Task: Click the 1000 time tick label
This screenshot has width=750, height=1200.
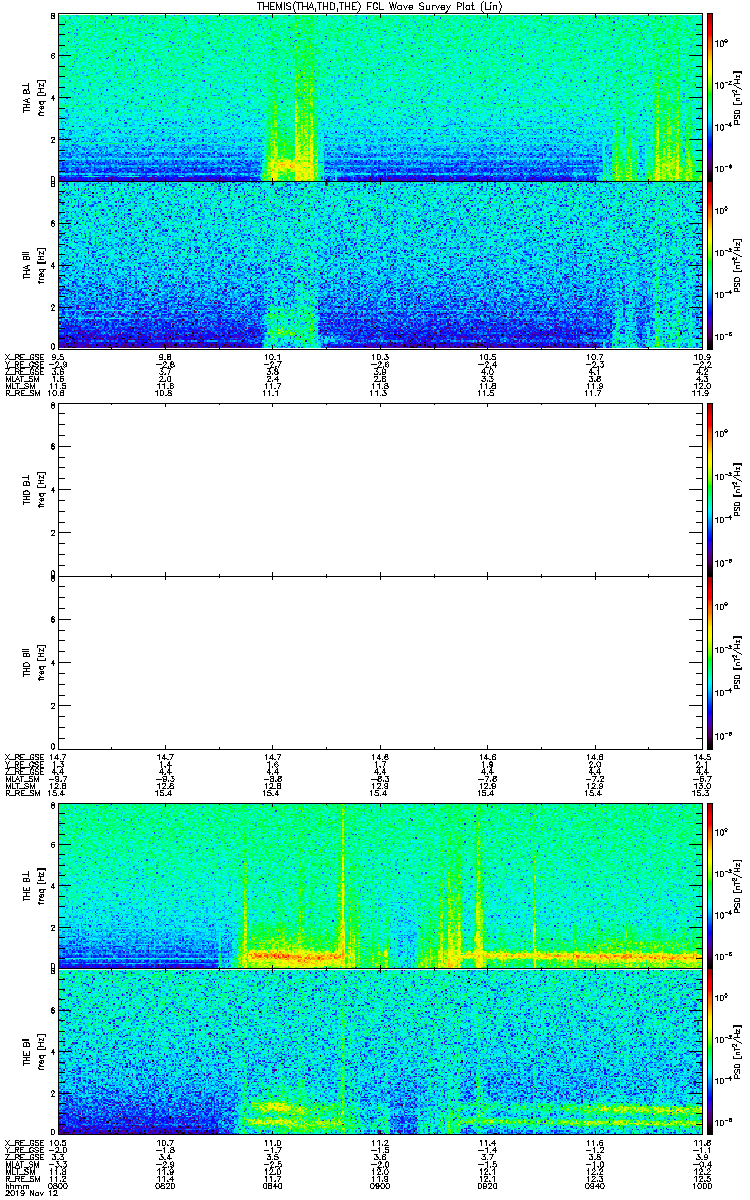Action: pos(701,1185)
